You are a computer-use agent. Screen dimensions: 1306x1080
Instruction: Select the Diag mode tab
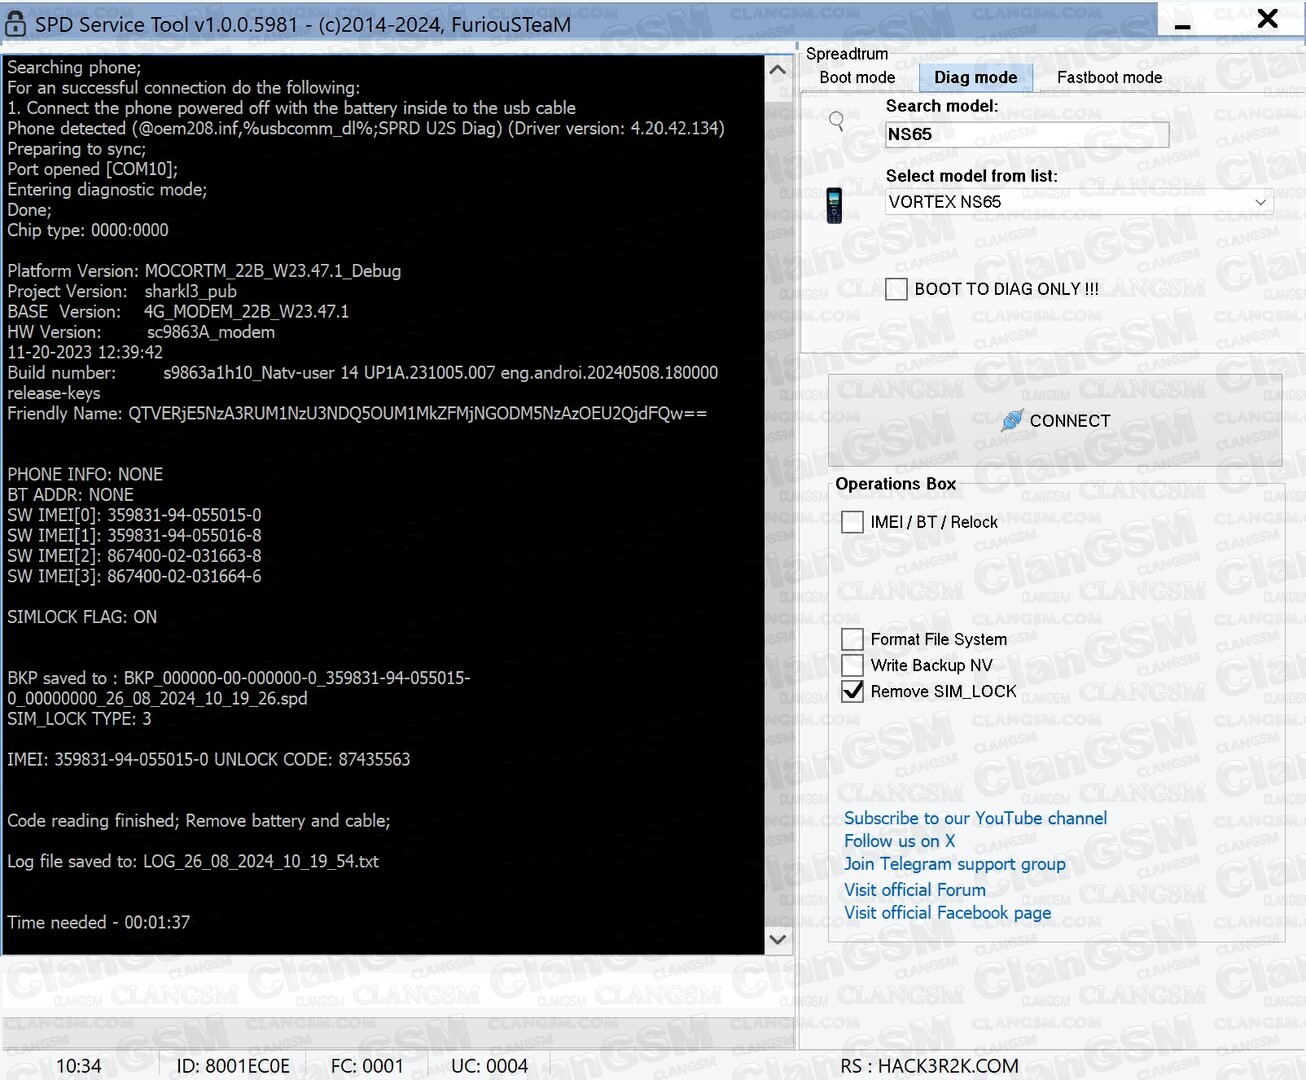975,77
